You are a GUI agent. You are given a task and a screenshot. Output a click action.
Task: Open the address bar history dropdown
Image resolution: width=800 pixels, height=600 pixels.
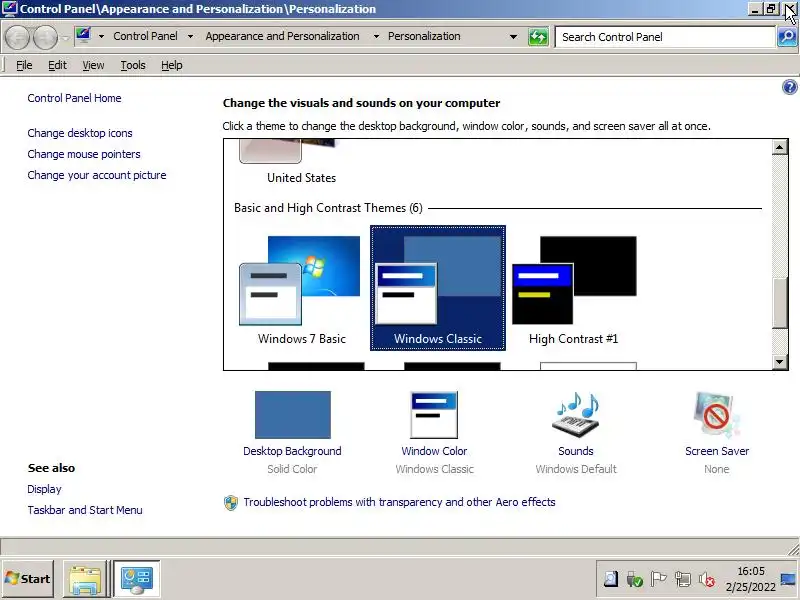(513, 37)
